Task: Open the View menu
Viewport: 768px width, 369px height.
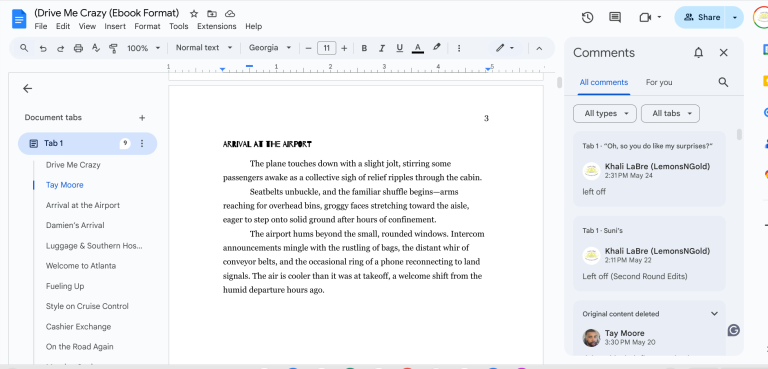Action: point(87,26)
